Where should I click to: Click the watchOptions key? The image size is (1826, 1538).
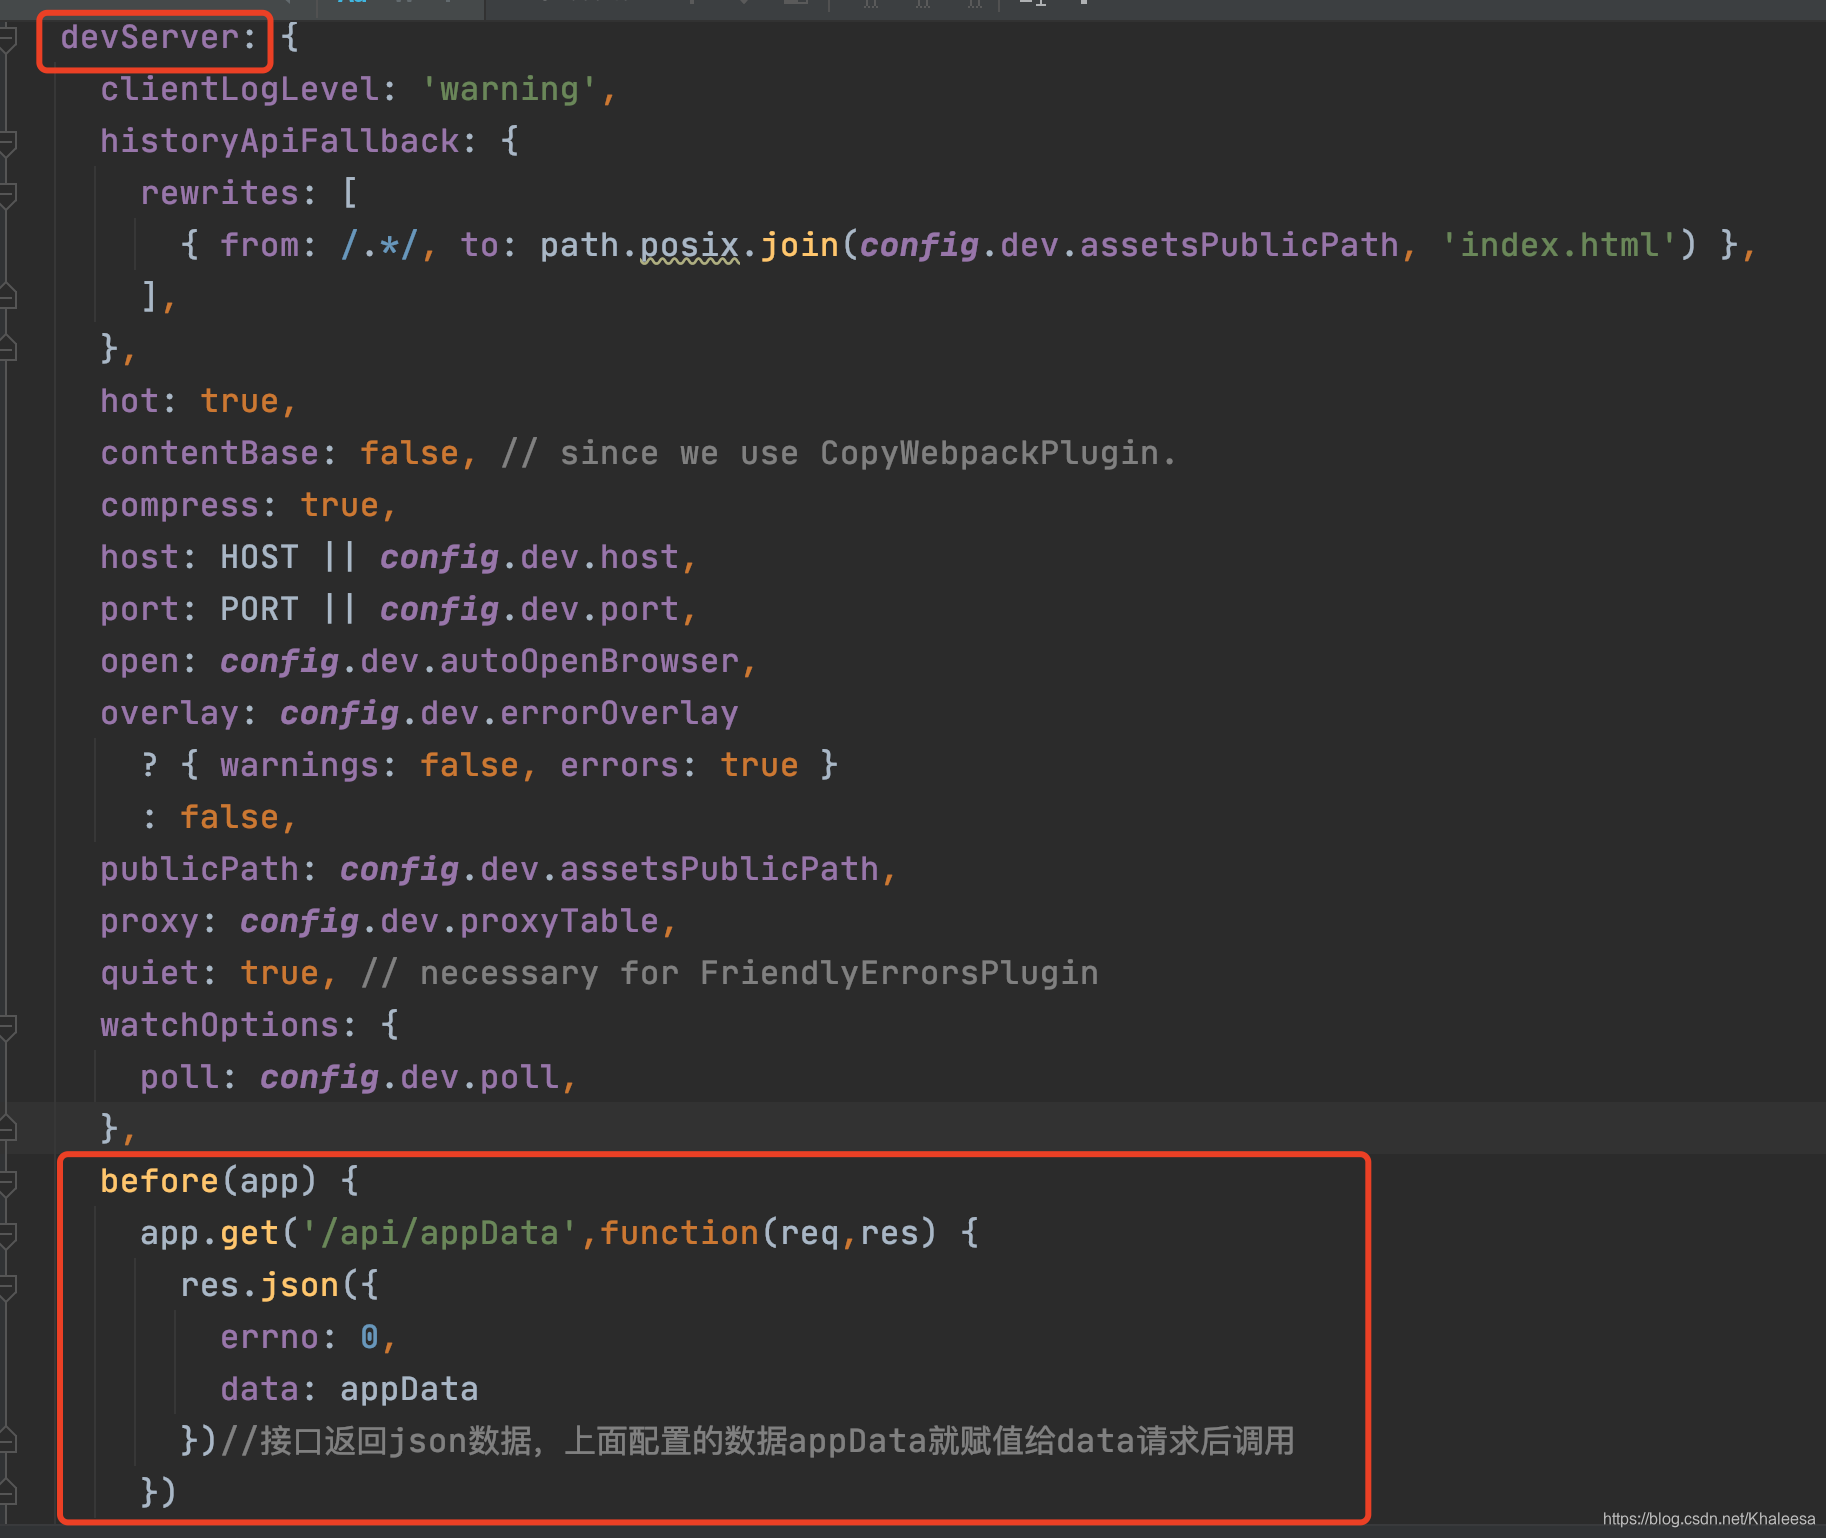(219, 1026)
